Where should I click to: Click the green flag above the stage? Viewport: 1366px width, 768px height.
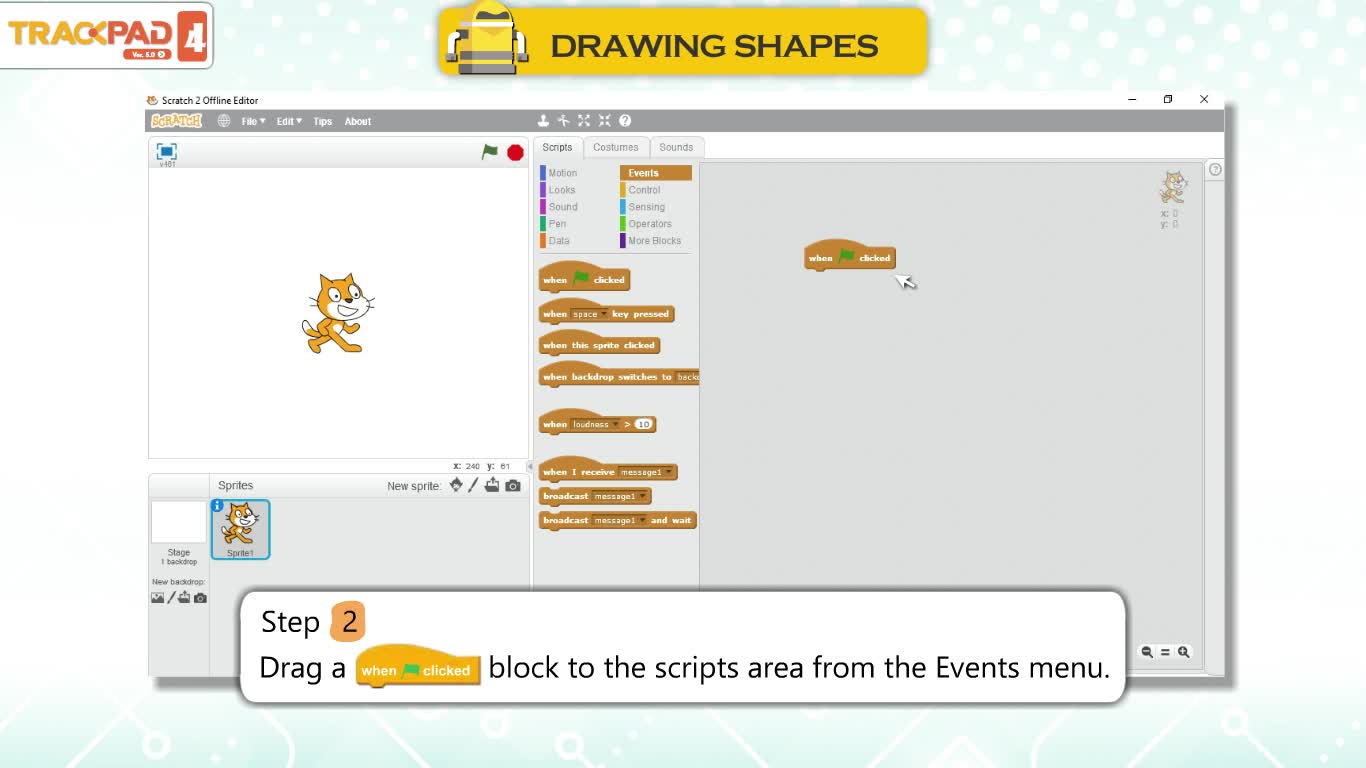pos(489,152)
